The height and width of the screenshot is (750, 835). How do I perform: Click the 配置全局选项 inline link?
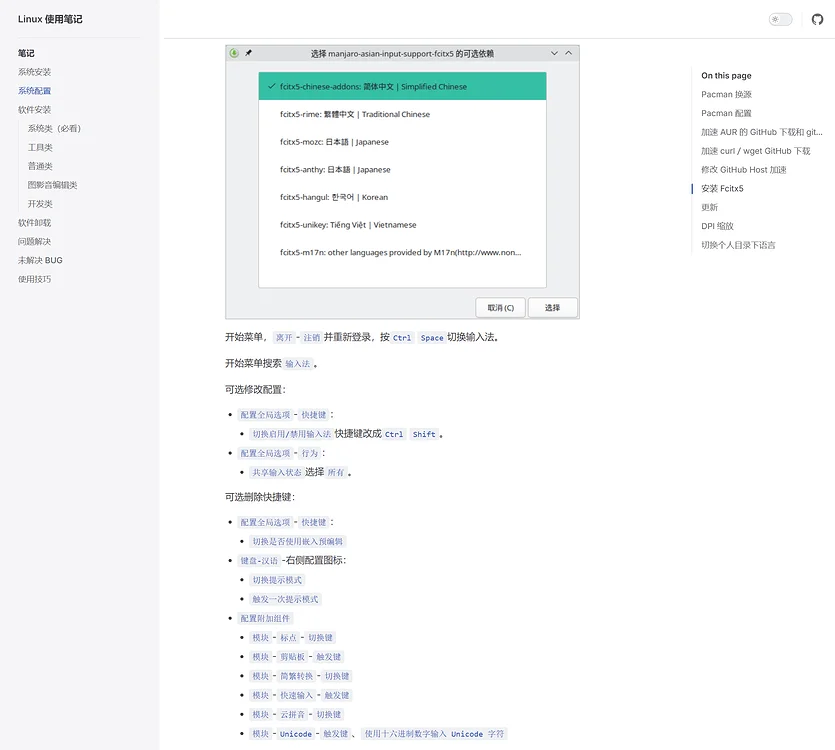(265, 414)
